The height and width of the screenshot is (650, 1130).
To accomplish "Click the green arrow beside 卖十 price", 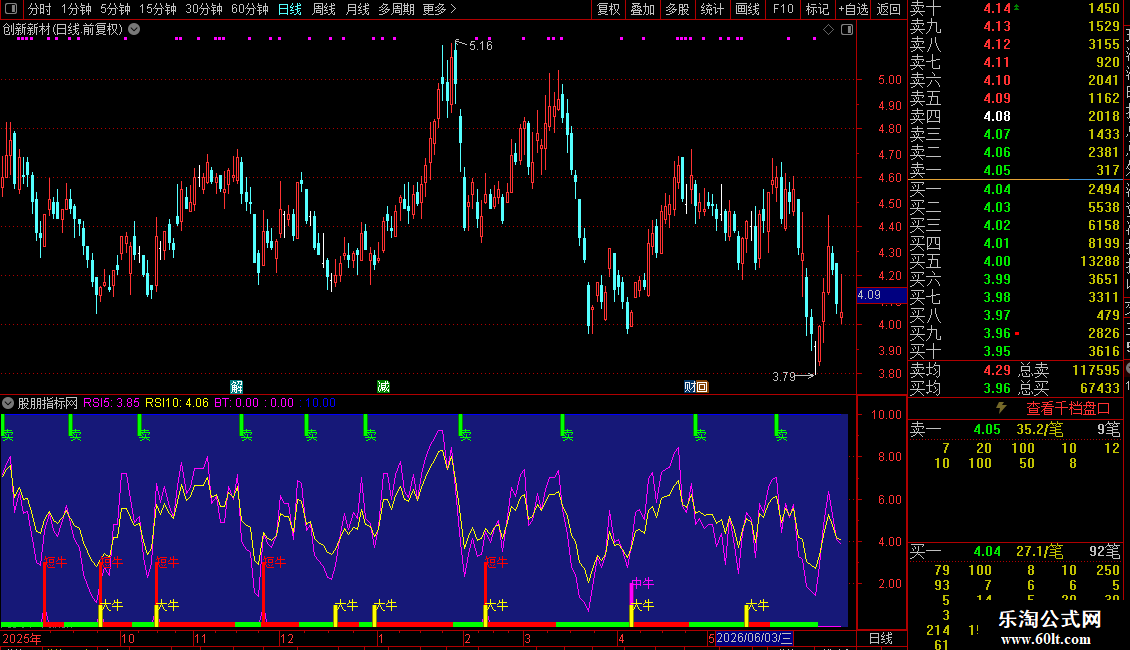I will pos(1016,7).
